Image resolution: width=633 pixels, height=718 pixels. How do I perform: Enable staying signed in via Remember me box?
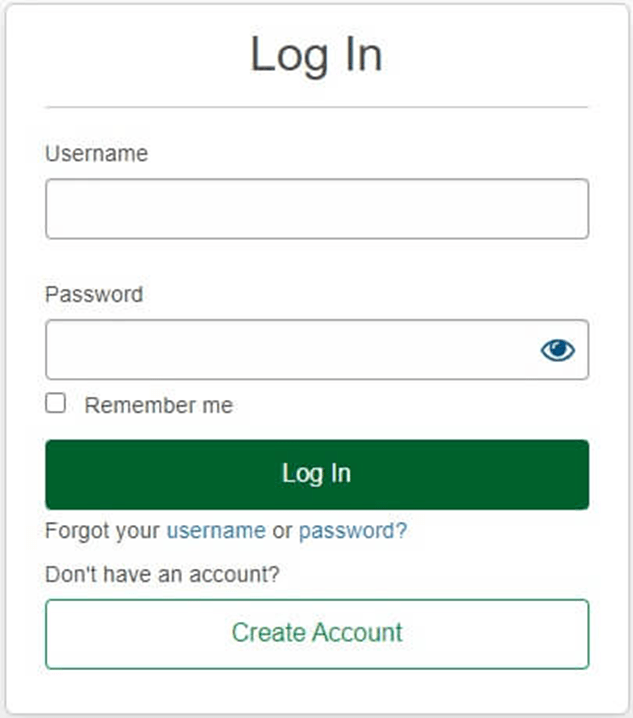55,403
